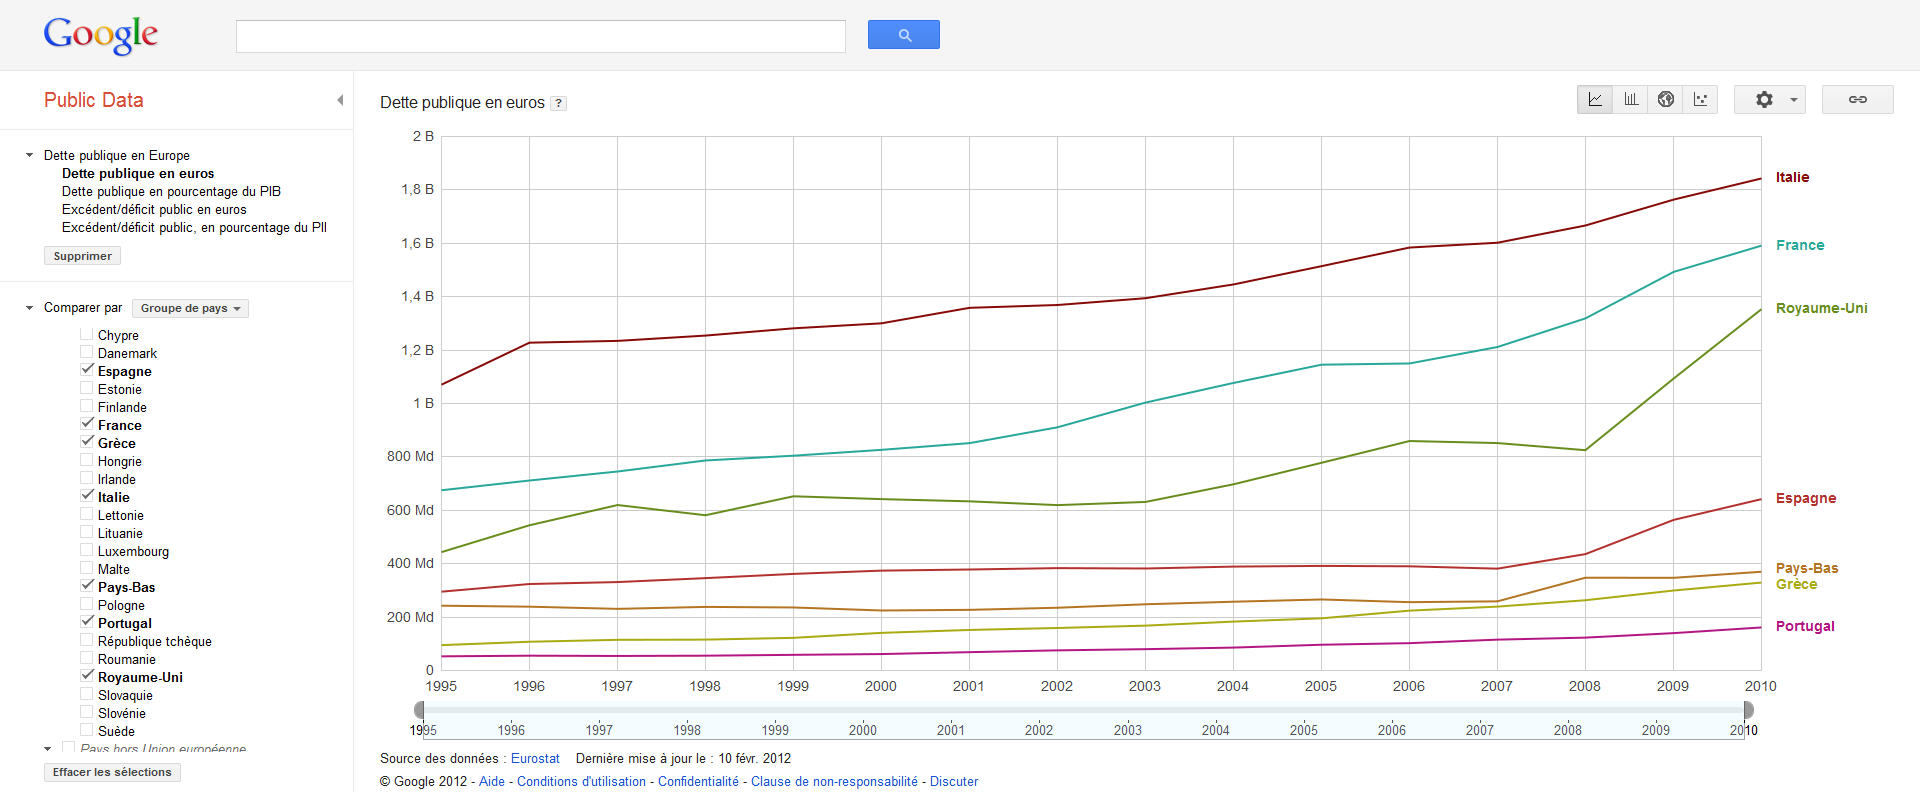
Task: Open the Groupe de pays dropdown
Action: click(x=190, y=308)
